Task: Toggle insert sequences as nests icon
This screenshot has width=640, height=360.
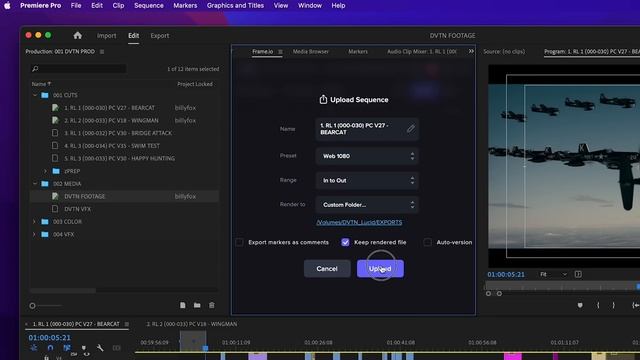Action: (x=33, y=348)
